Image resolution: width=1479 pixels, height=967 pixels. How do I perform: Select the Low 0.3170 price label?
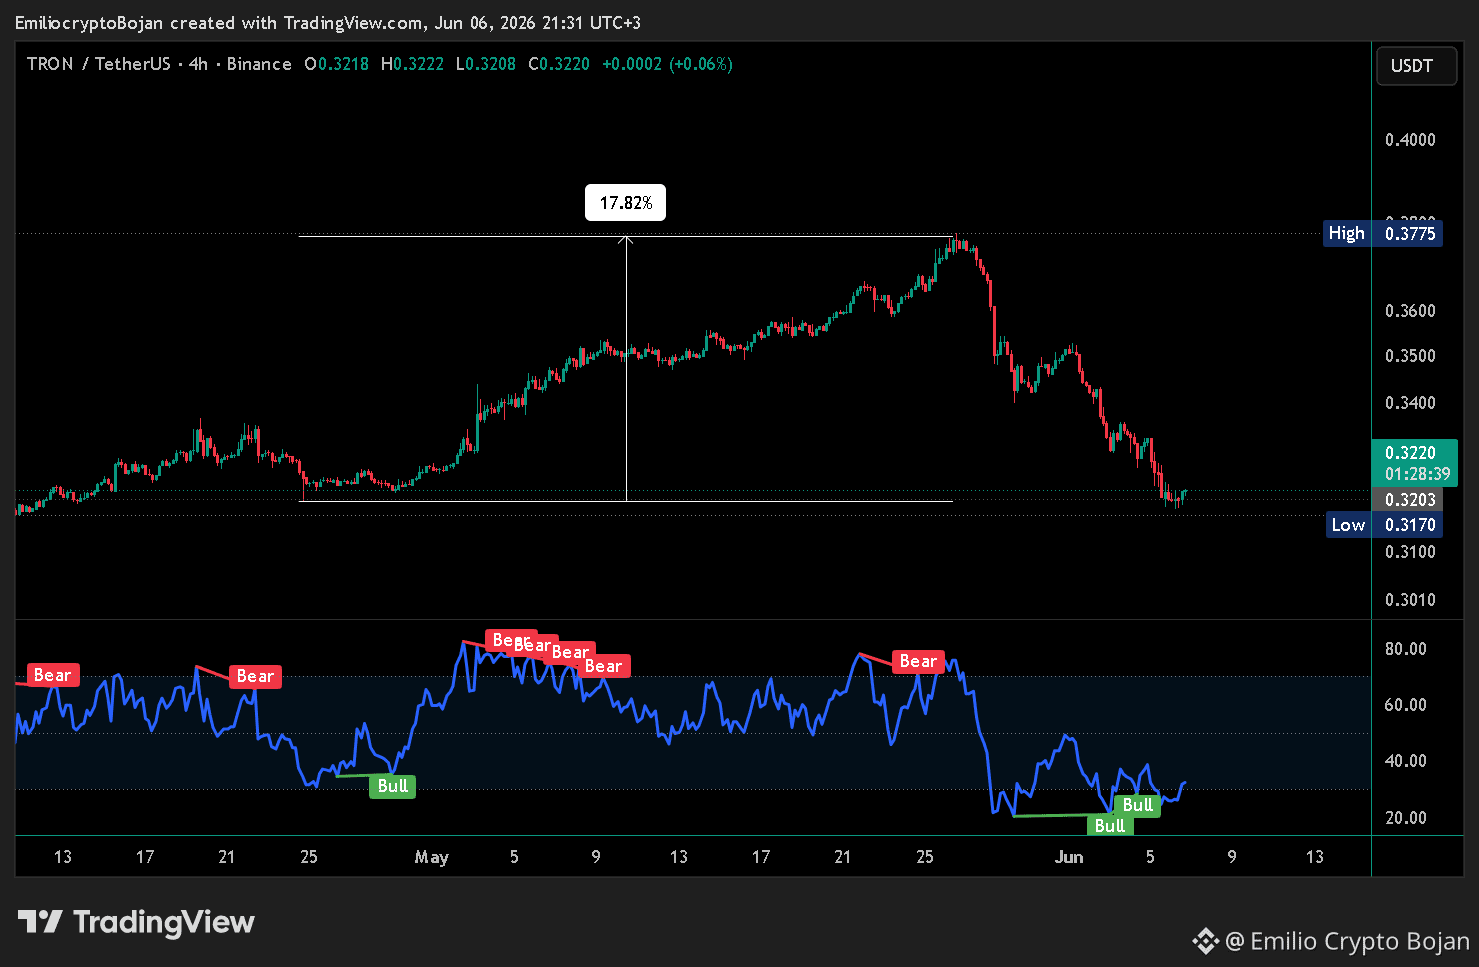point(1383,524)
